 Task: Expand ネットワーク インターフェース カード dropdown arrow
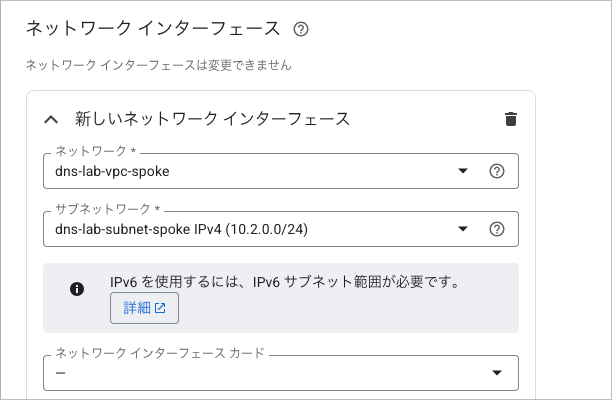tap(497, 373)
